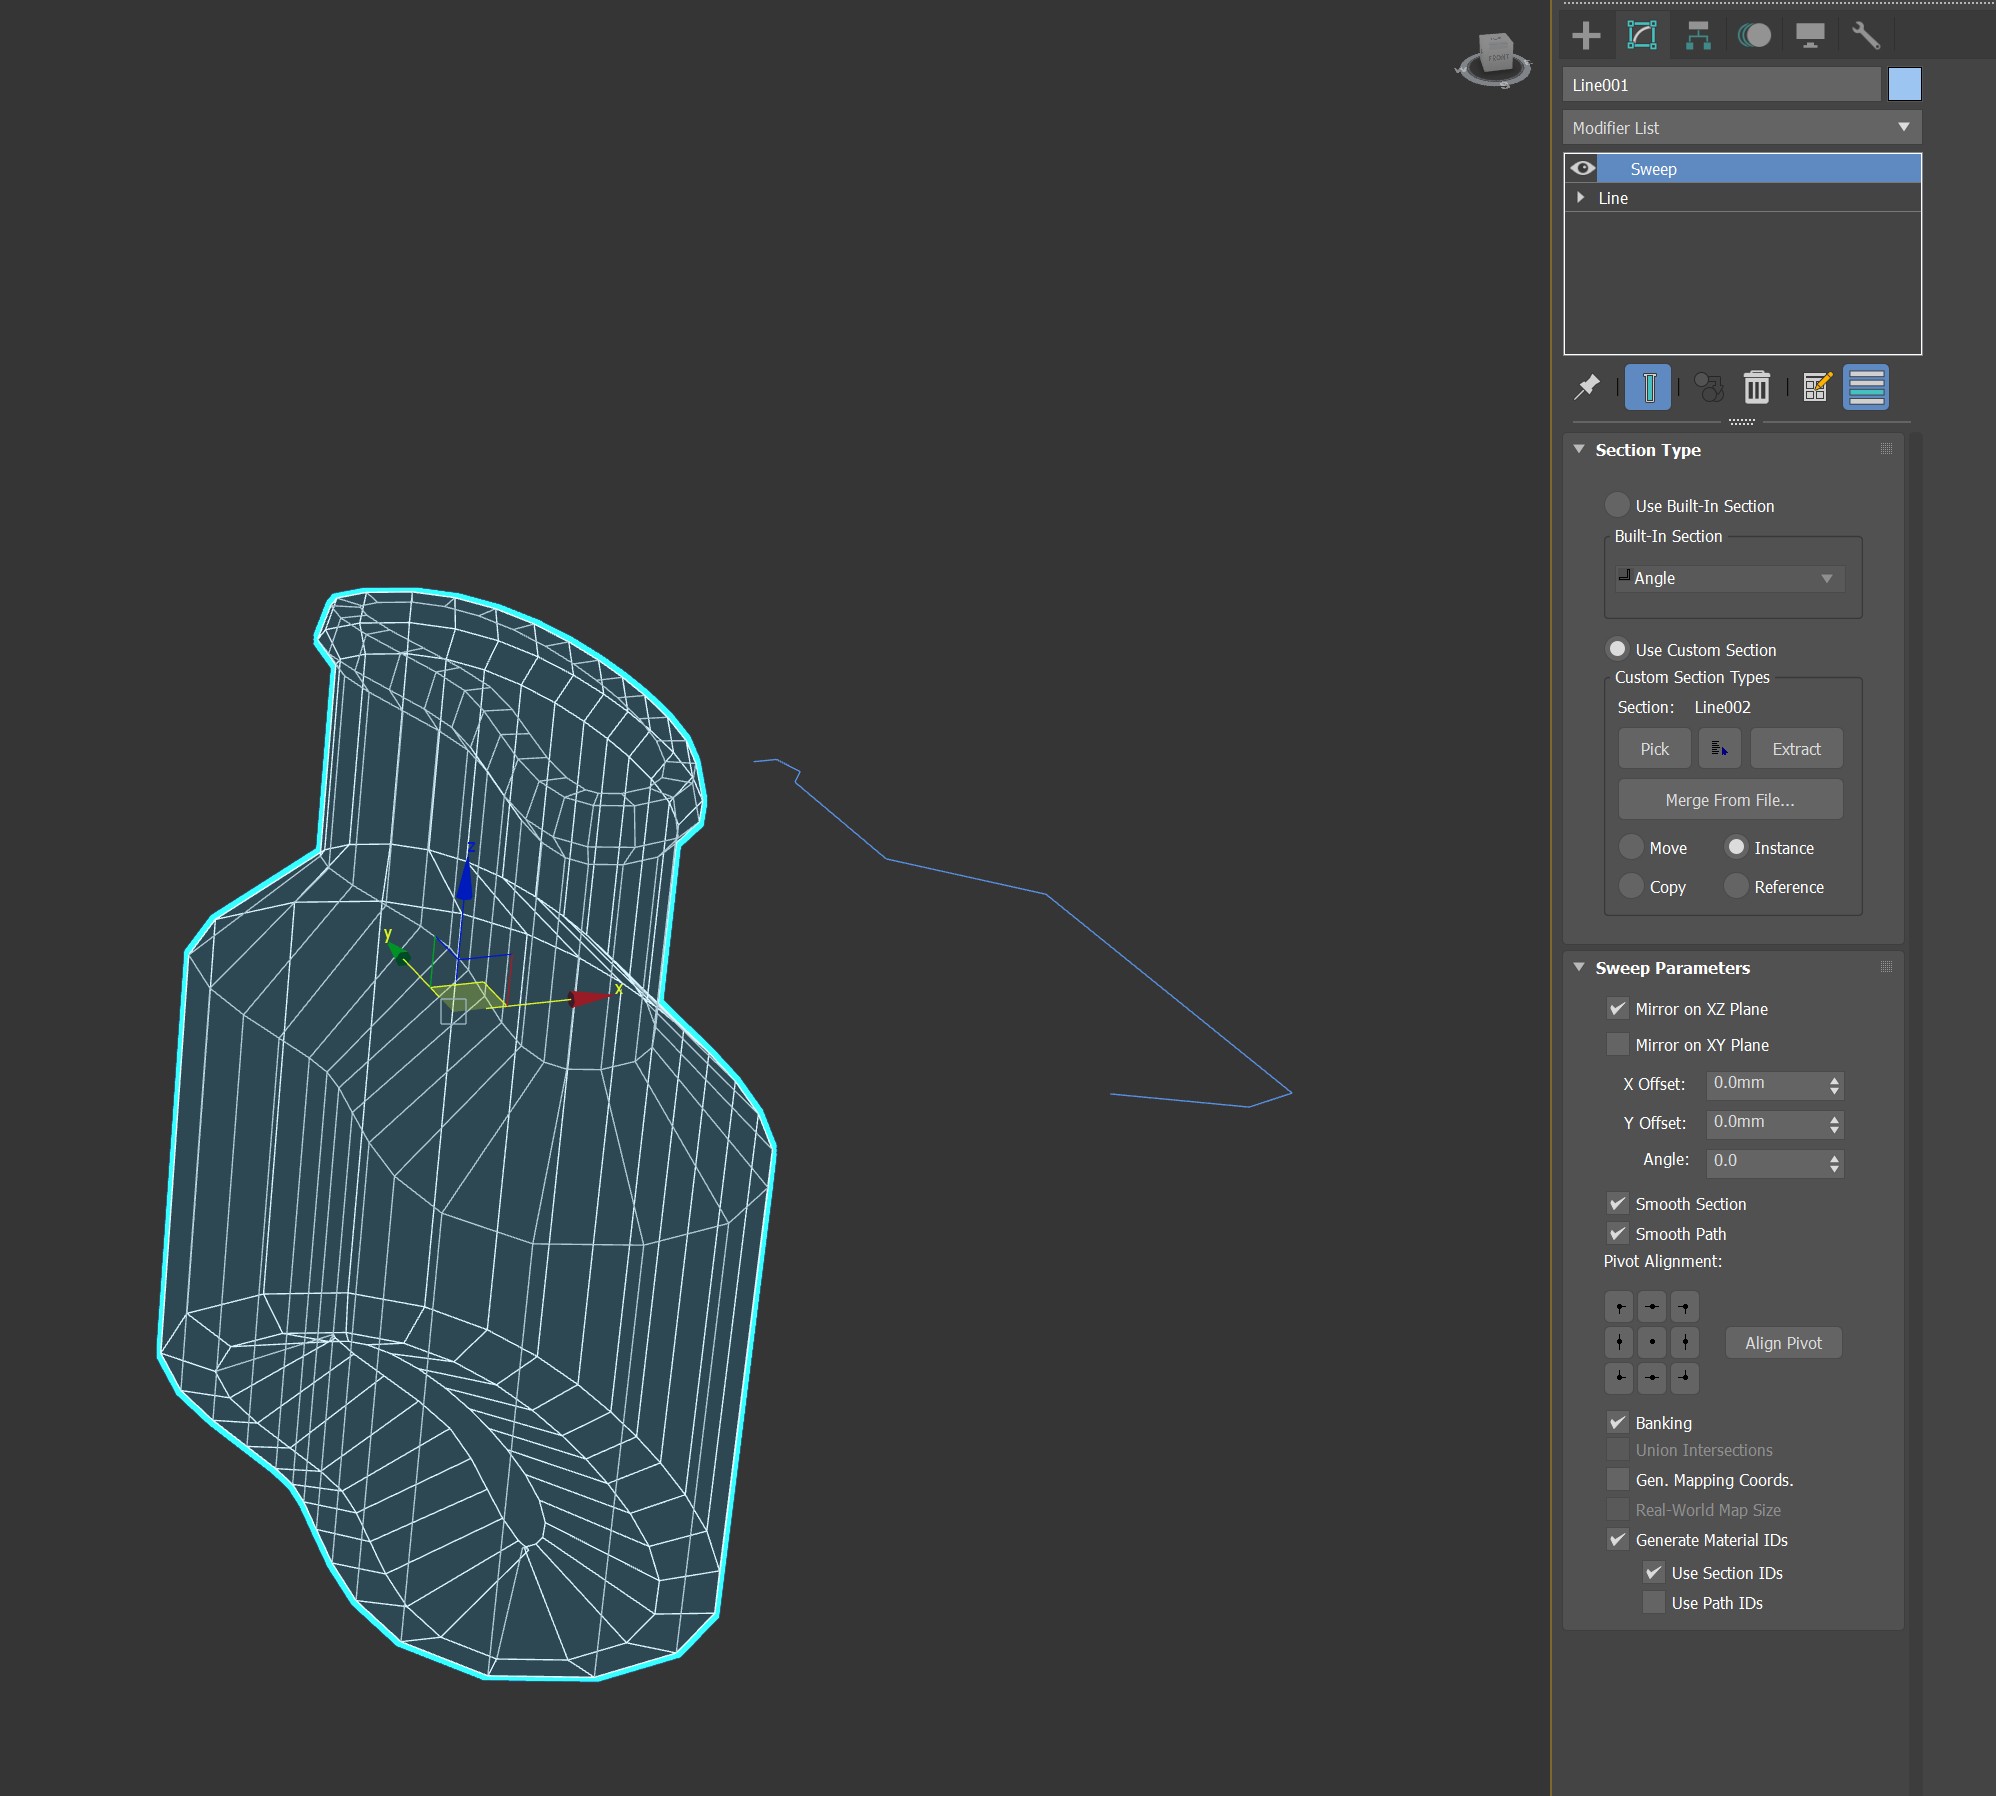Switch to the Hierarchy panel icon
The height and width of the screenshot is (1796, 1996).
pos(1698,36)
